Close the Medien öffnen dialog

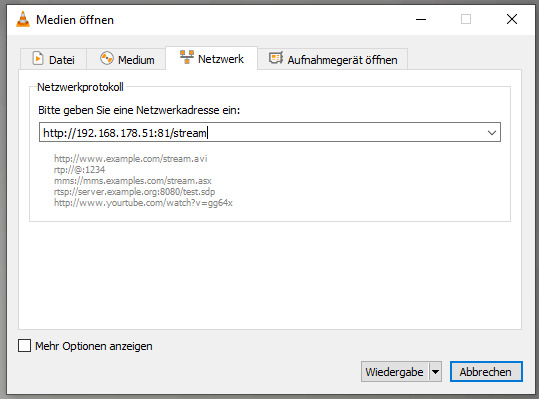(512, 19)
